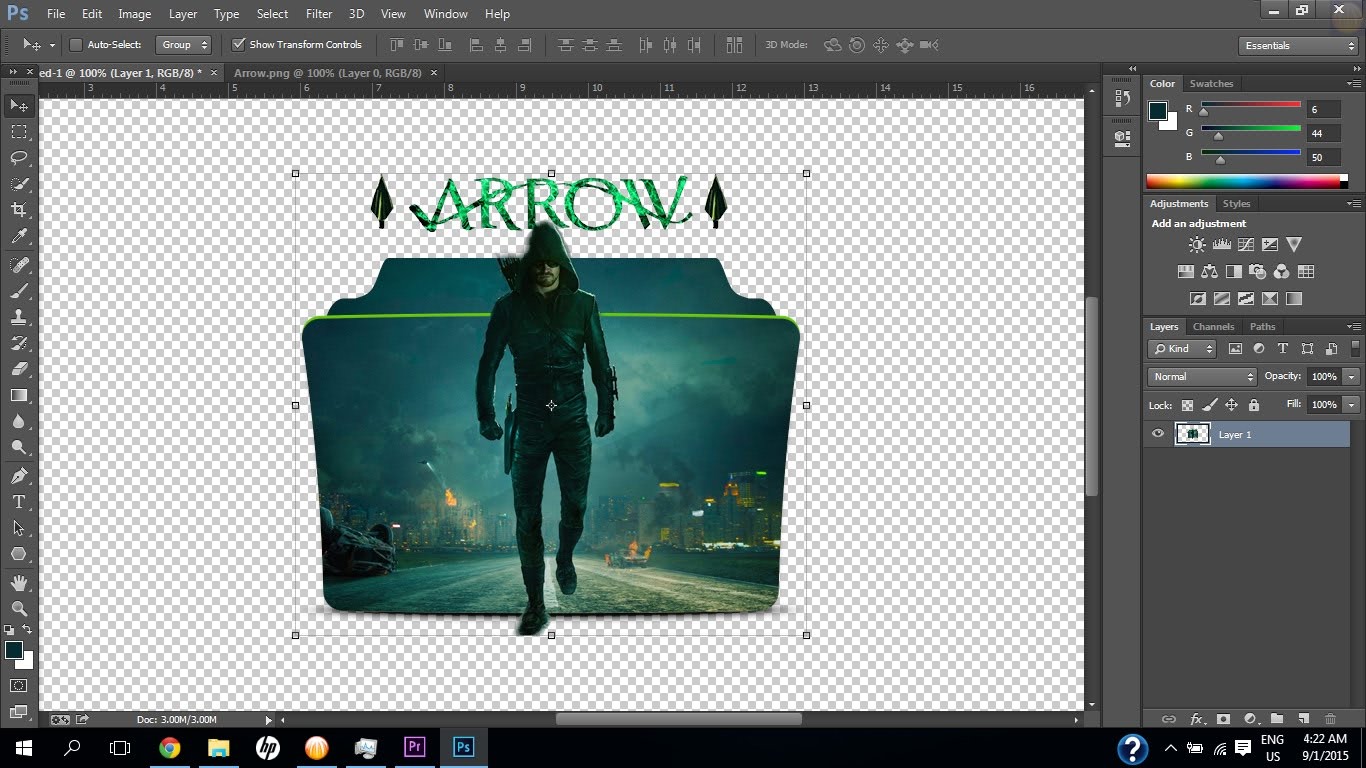Open Google Chrome from the taskbar
This screenshot has height=768, width=1366.
pos(170,748)
